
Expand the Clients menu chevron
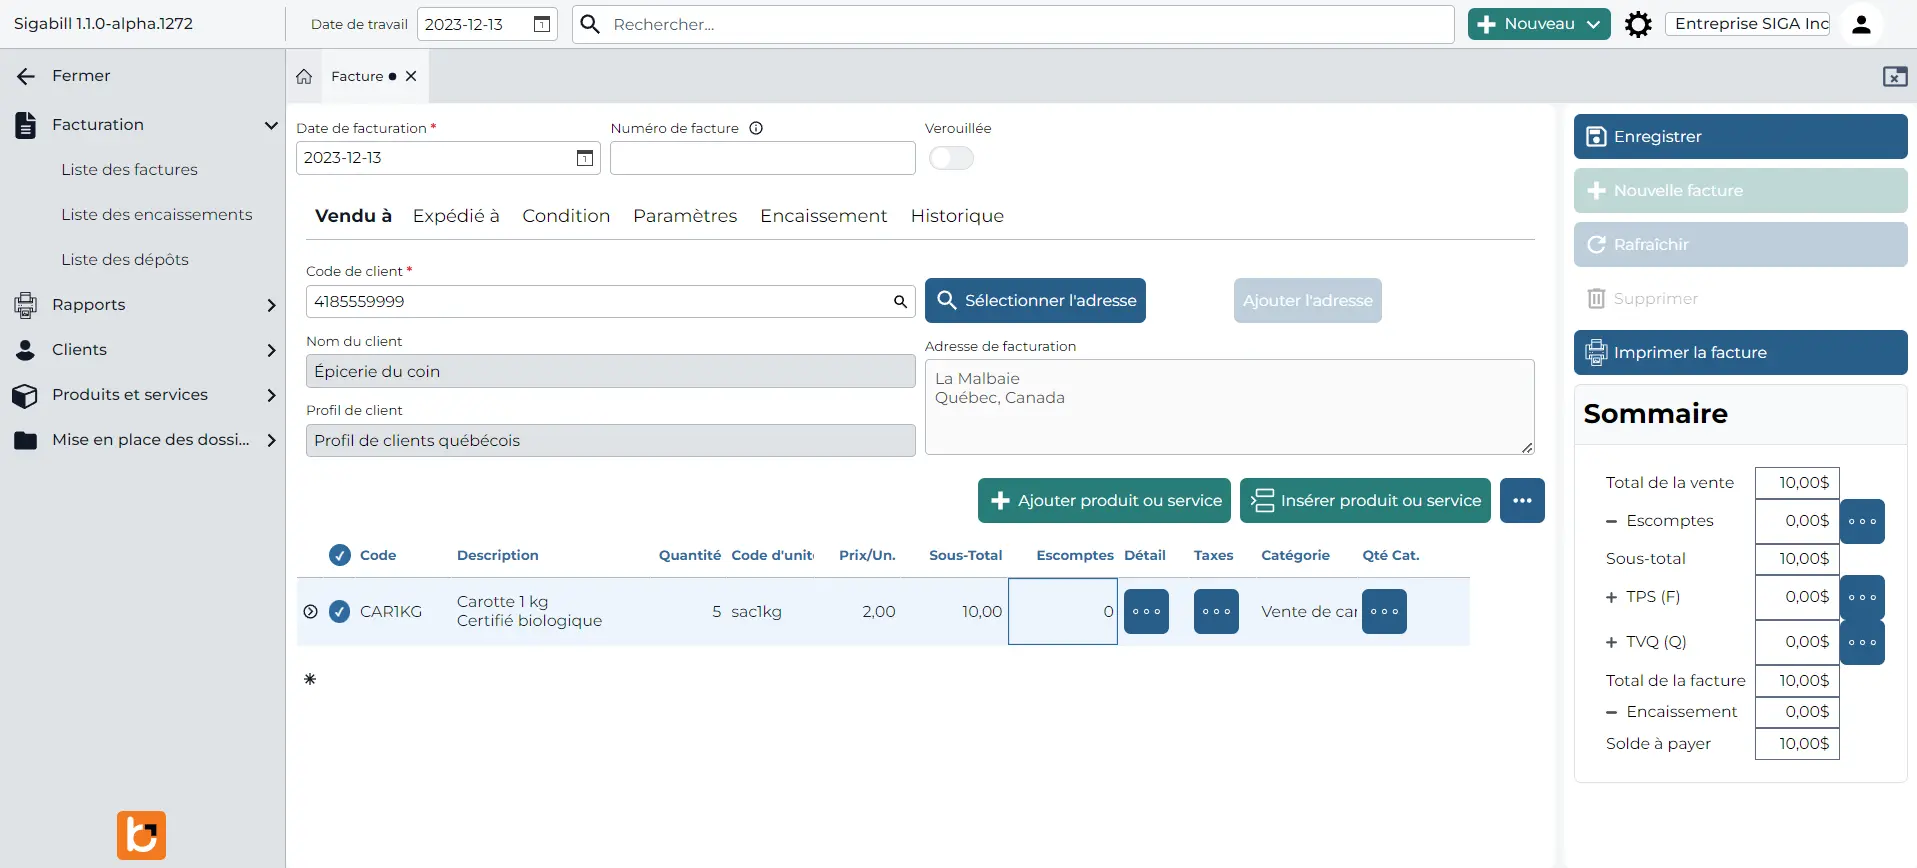click(x=271, y=350)
